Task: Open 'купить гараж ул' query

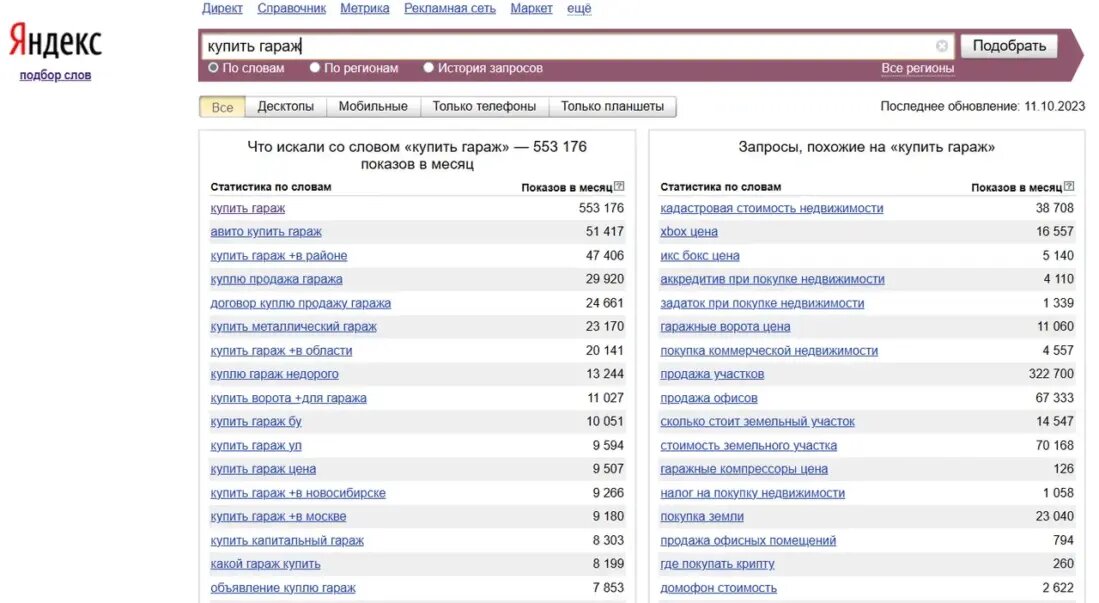Action: (x=256, y=445)
